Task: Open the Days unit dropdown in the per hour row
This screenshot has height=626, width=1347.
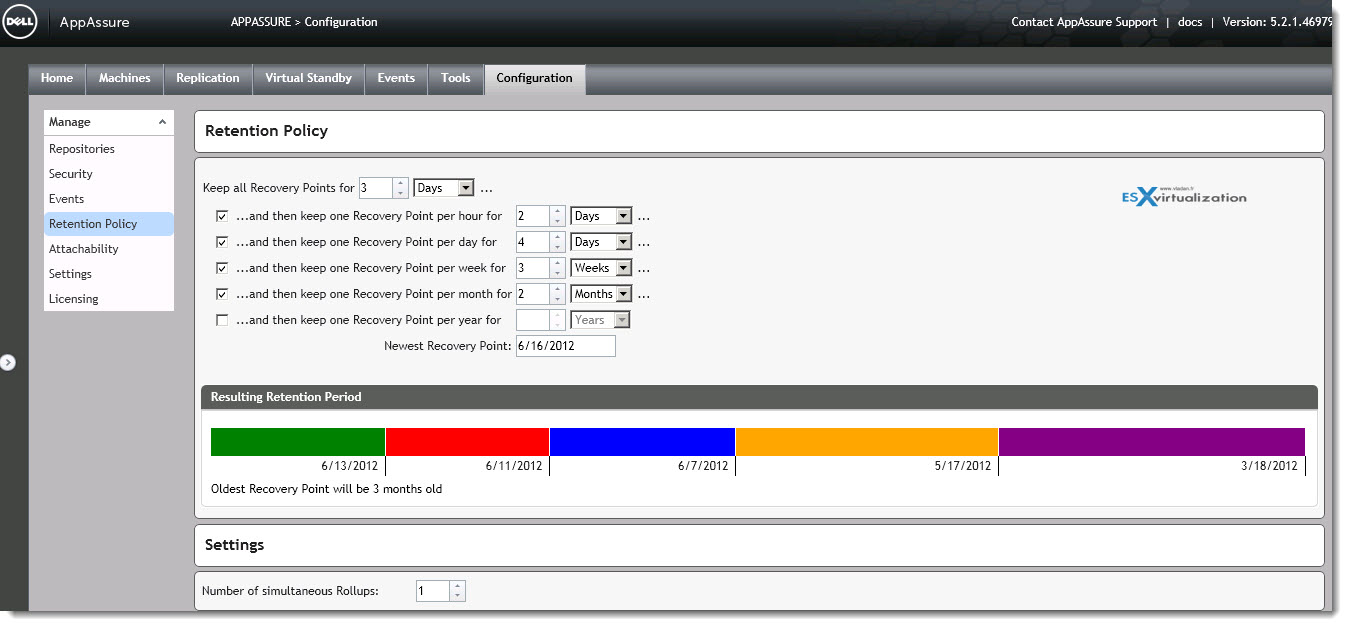Action: point(601,216)
